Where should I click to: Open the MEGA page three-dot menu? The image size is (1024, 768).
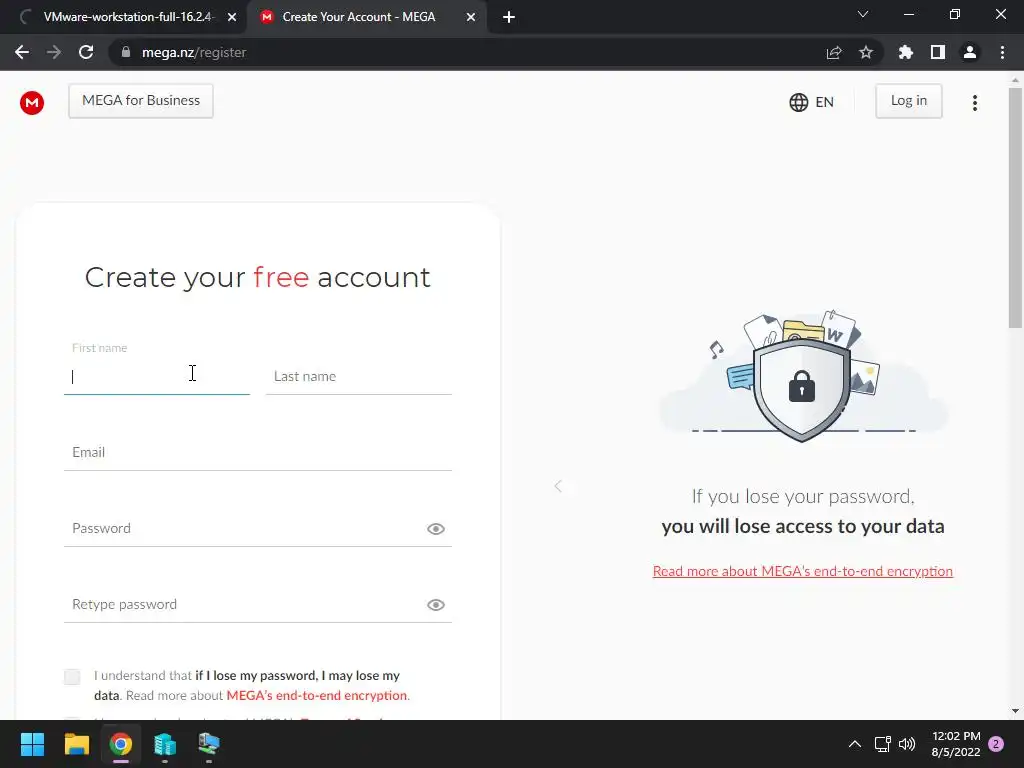(974, 103)
